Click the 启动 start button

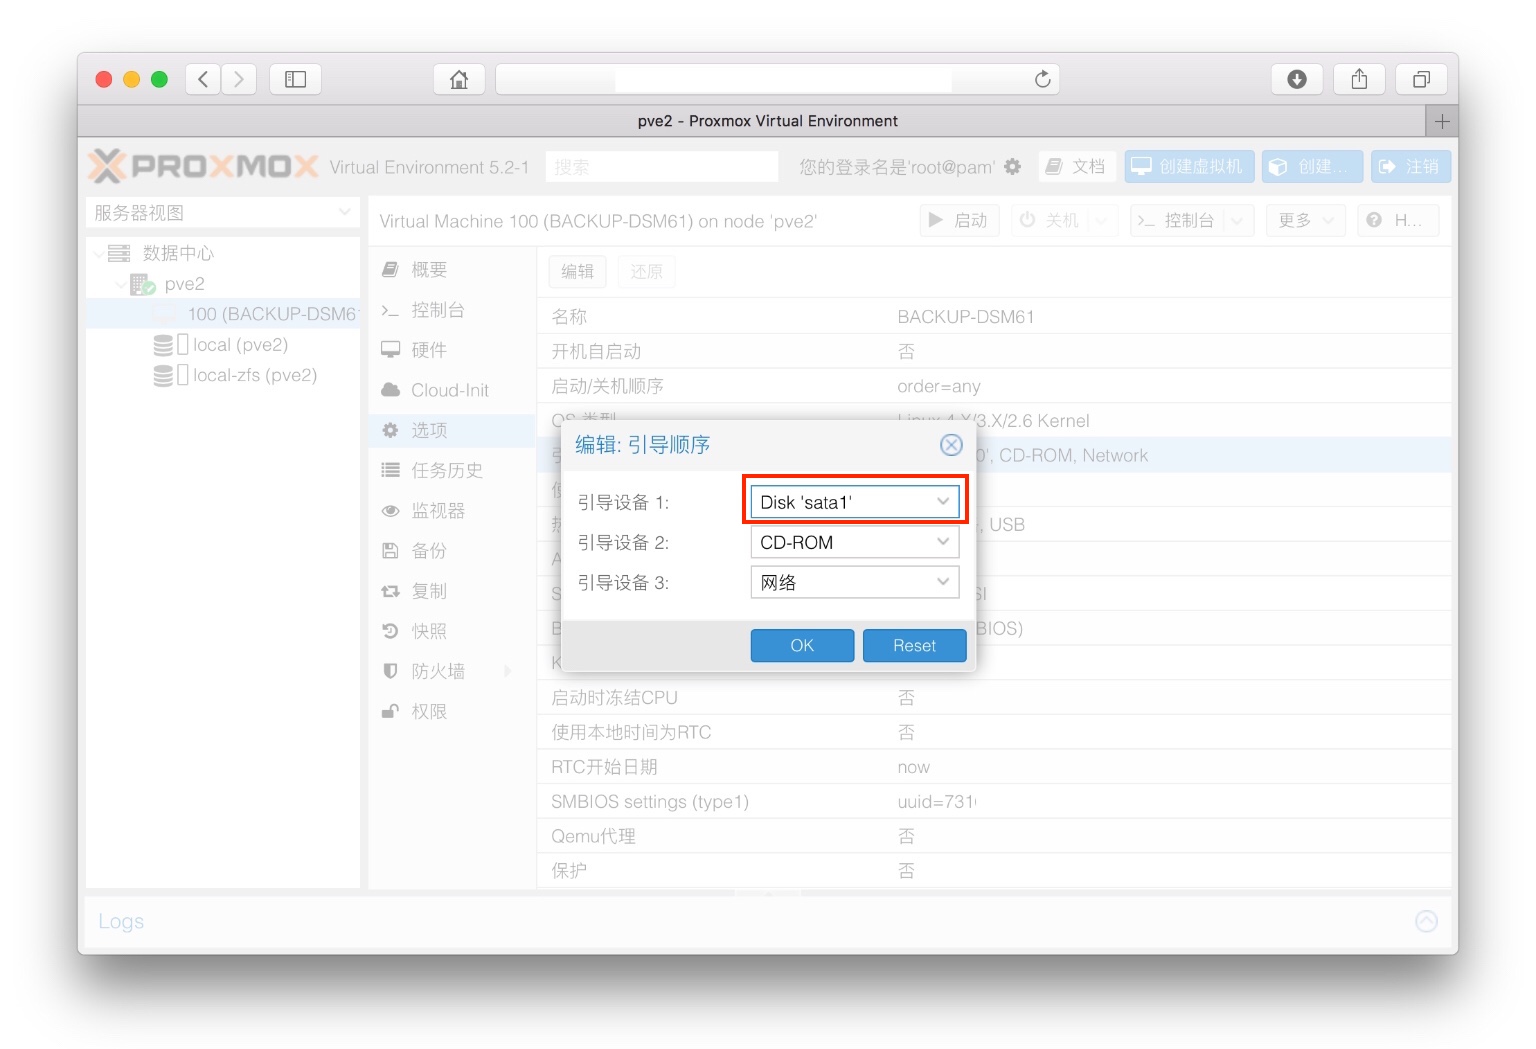click(x=958, y=220)
